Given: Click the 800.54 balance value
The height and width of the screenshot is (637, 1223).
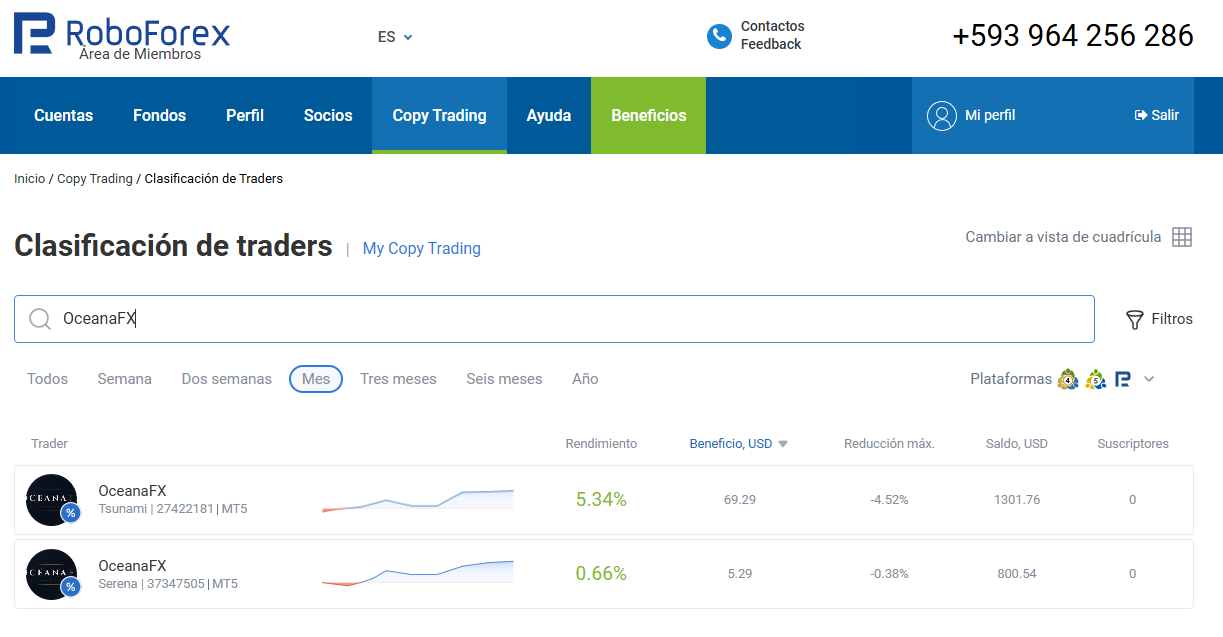Looking at the screenshot, I should coord(1017,574).
